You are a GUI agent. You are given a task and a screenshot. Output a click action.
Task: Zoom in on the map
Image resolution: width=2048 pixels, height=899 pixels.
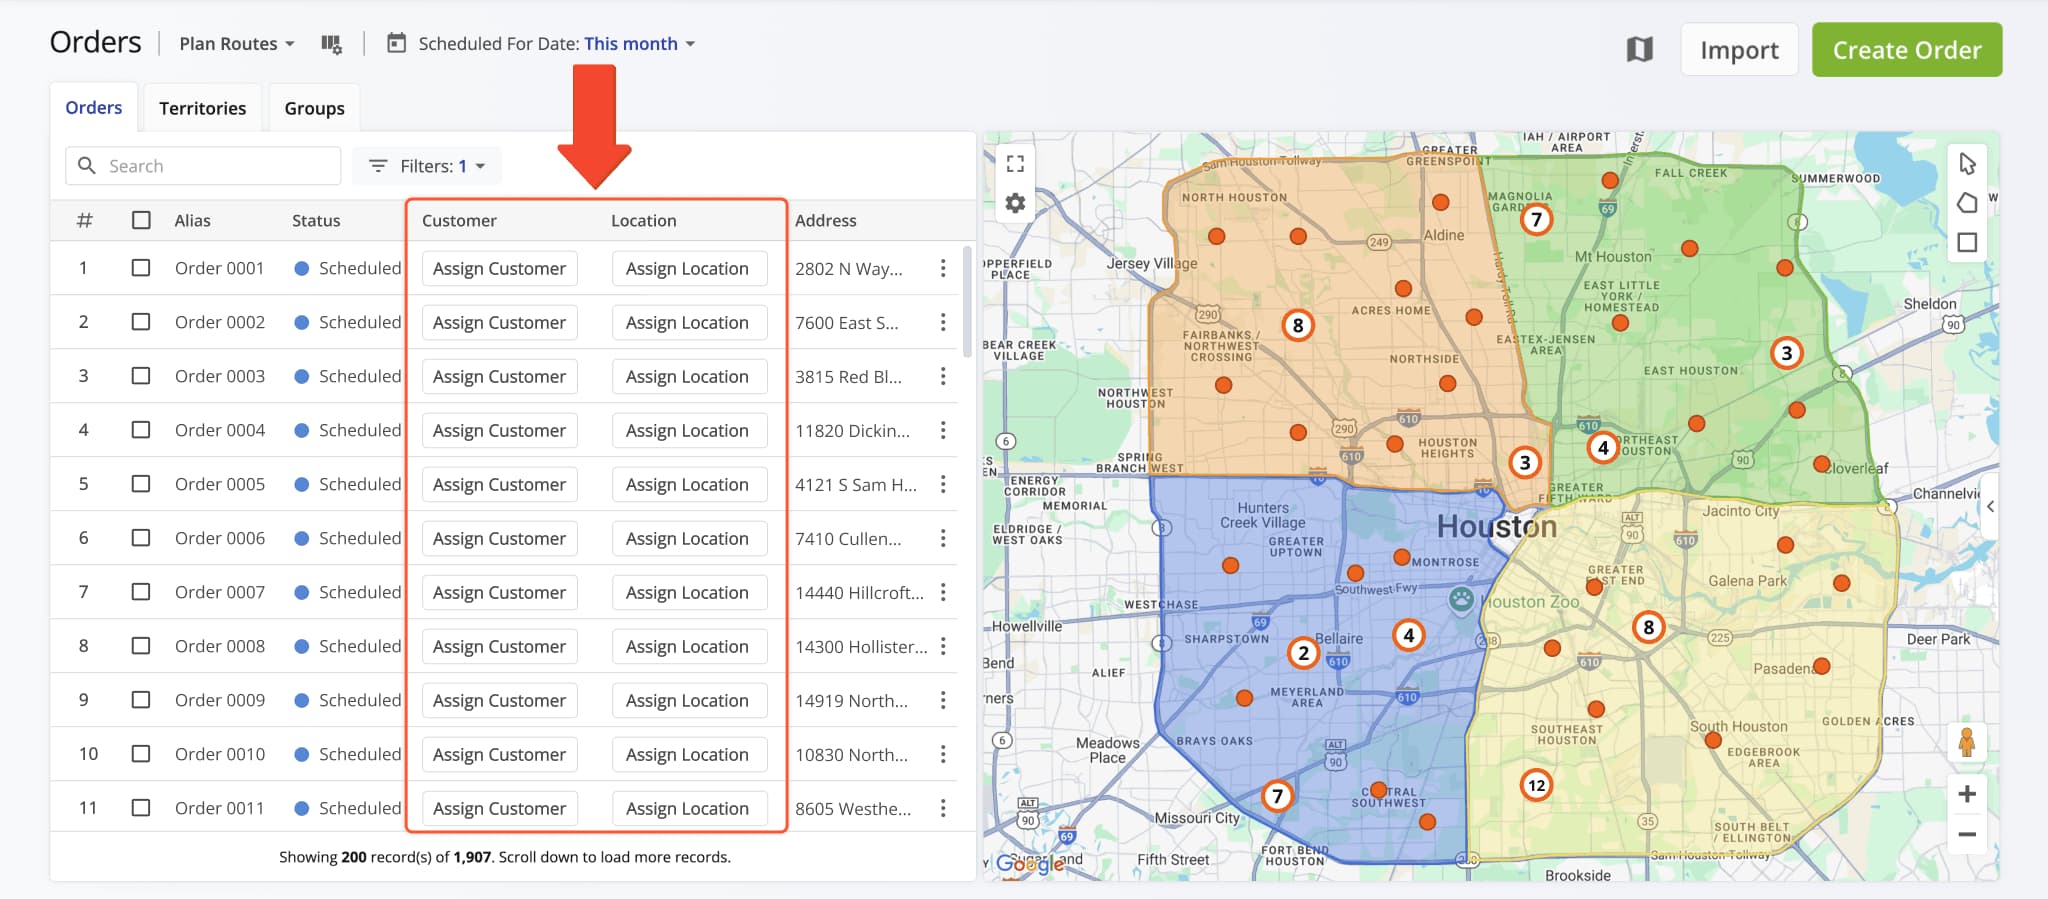click(1967, 794)
